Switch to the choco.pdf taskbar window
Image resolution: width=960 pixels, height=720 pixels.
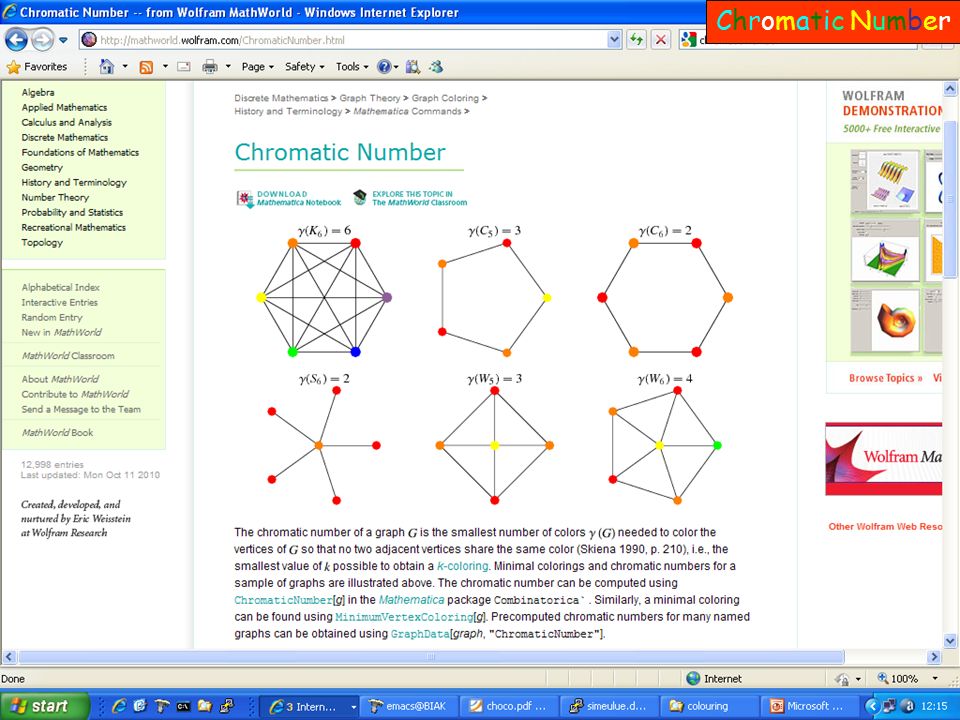508,706
